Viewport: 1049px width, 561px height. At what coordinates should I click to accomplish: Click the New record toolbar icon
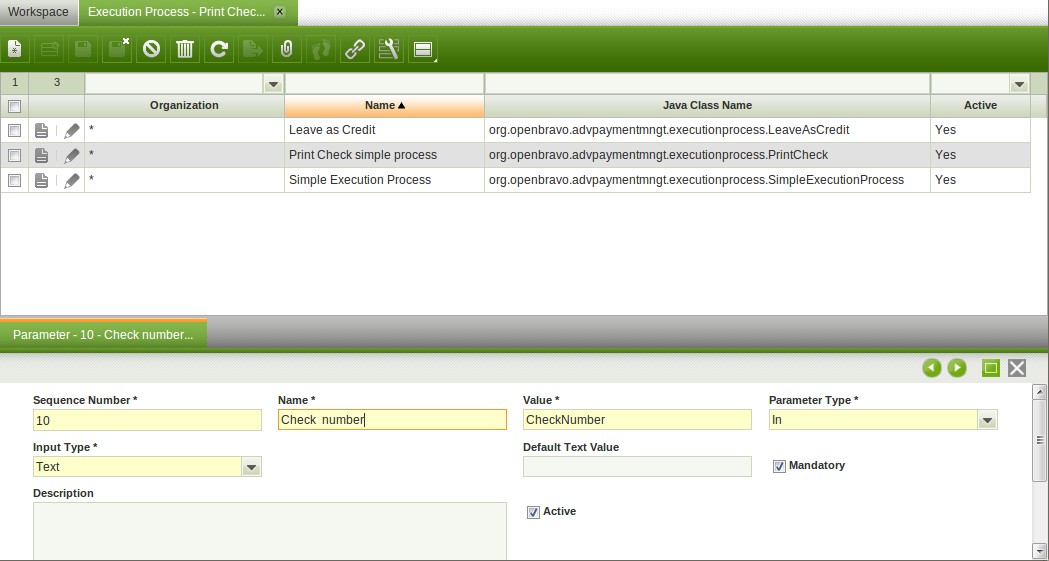click(x=15, y=49)
